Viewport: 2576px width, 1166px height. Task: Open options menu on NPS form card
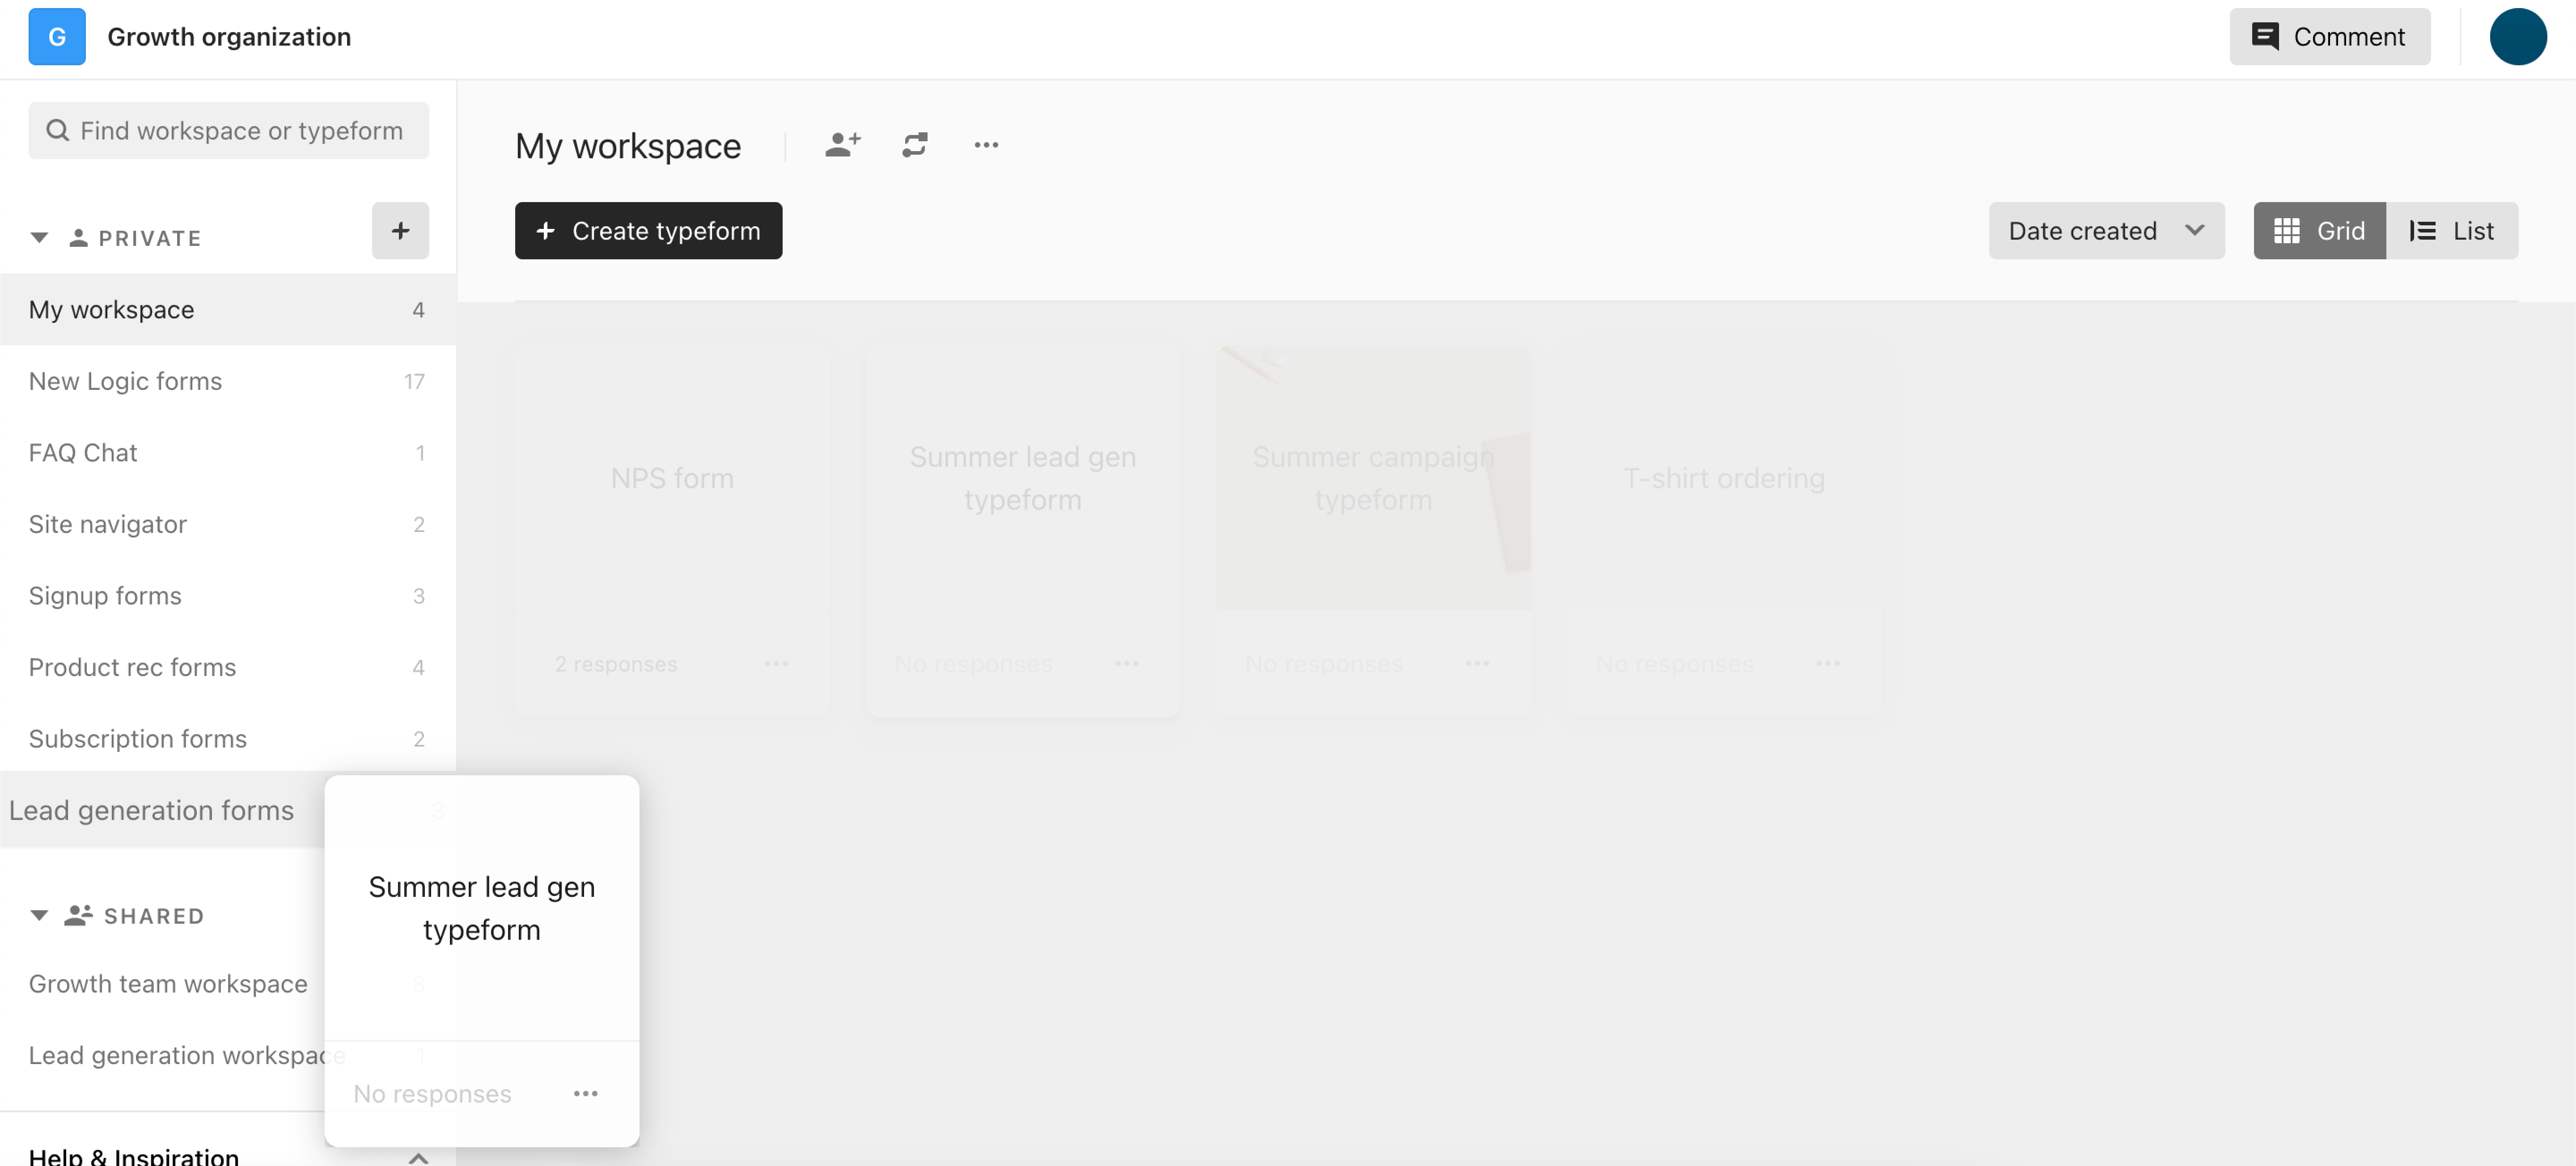click(776, 664)
